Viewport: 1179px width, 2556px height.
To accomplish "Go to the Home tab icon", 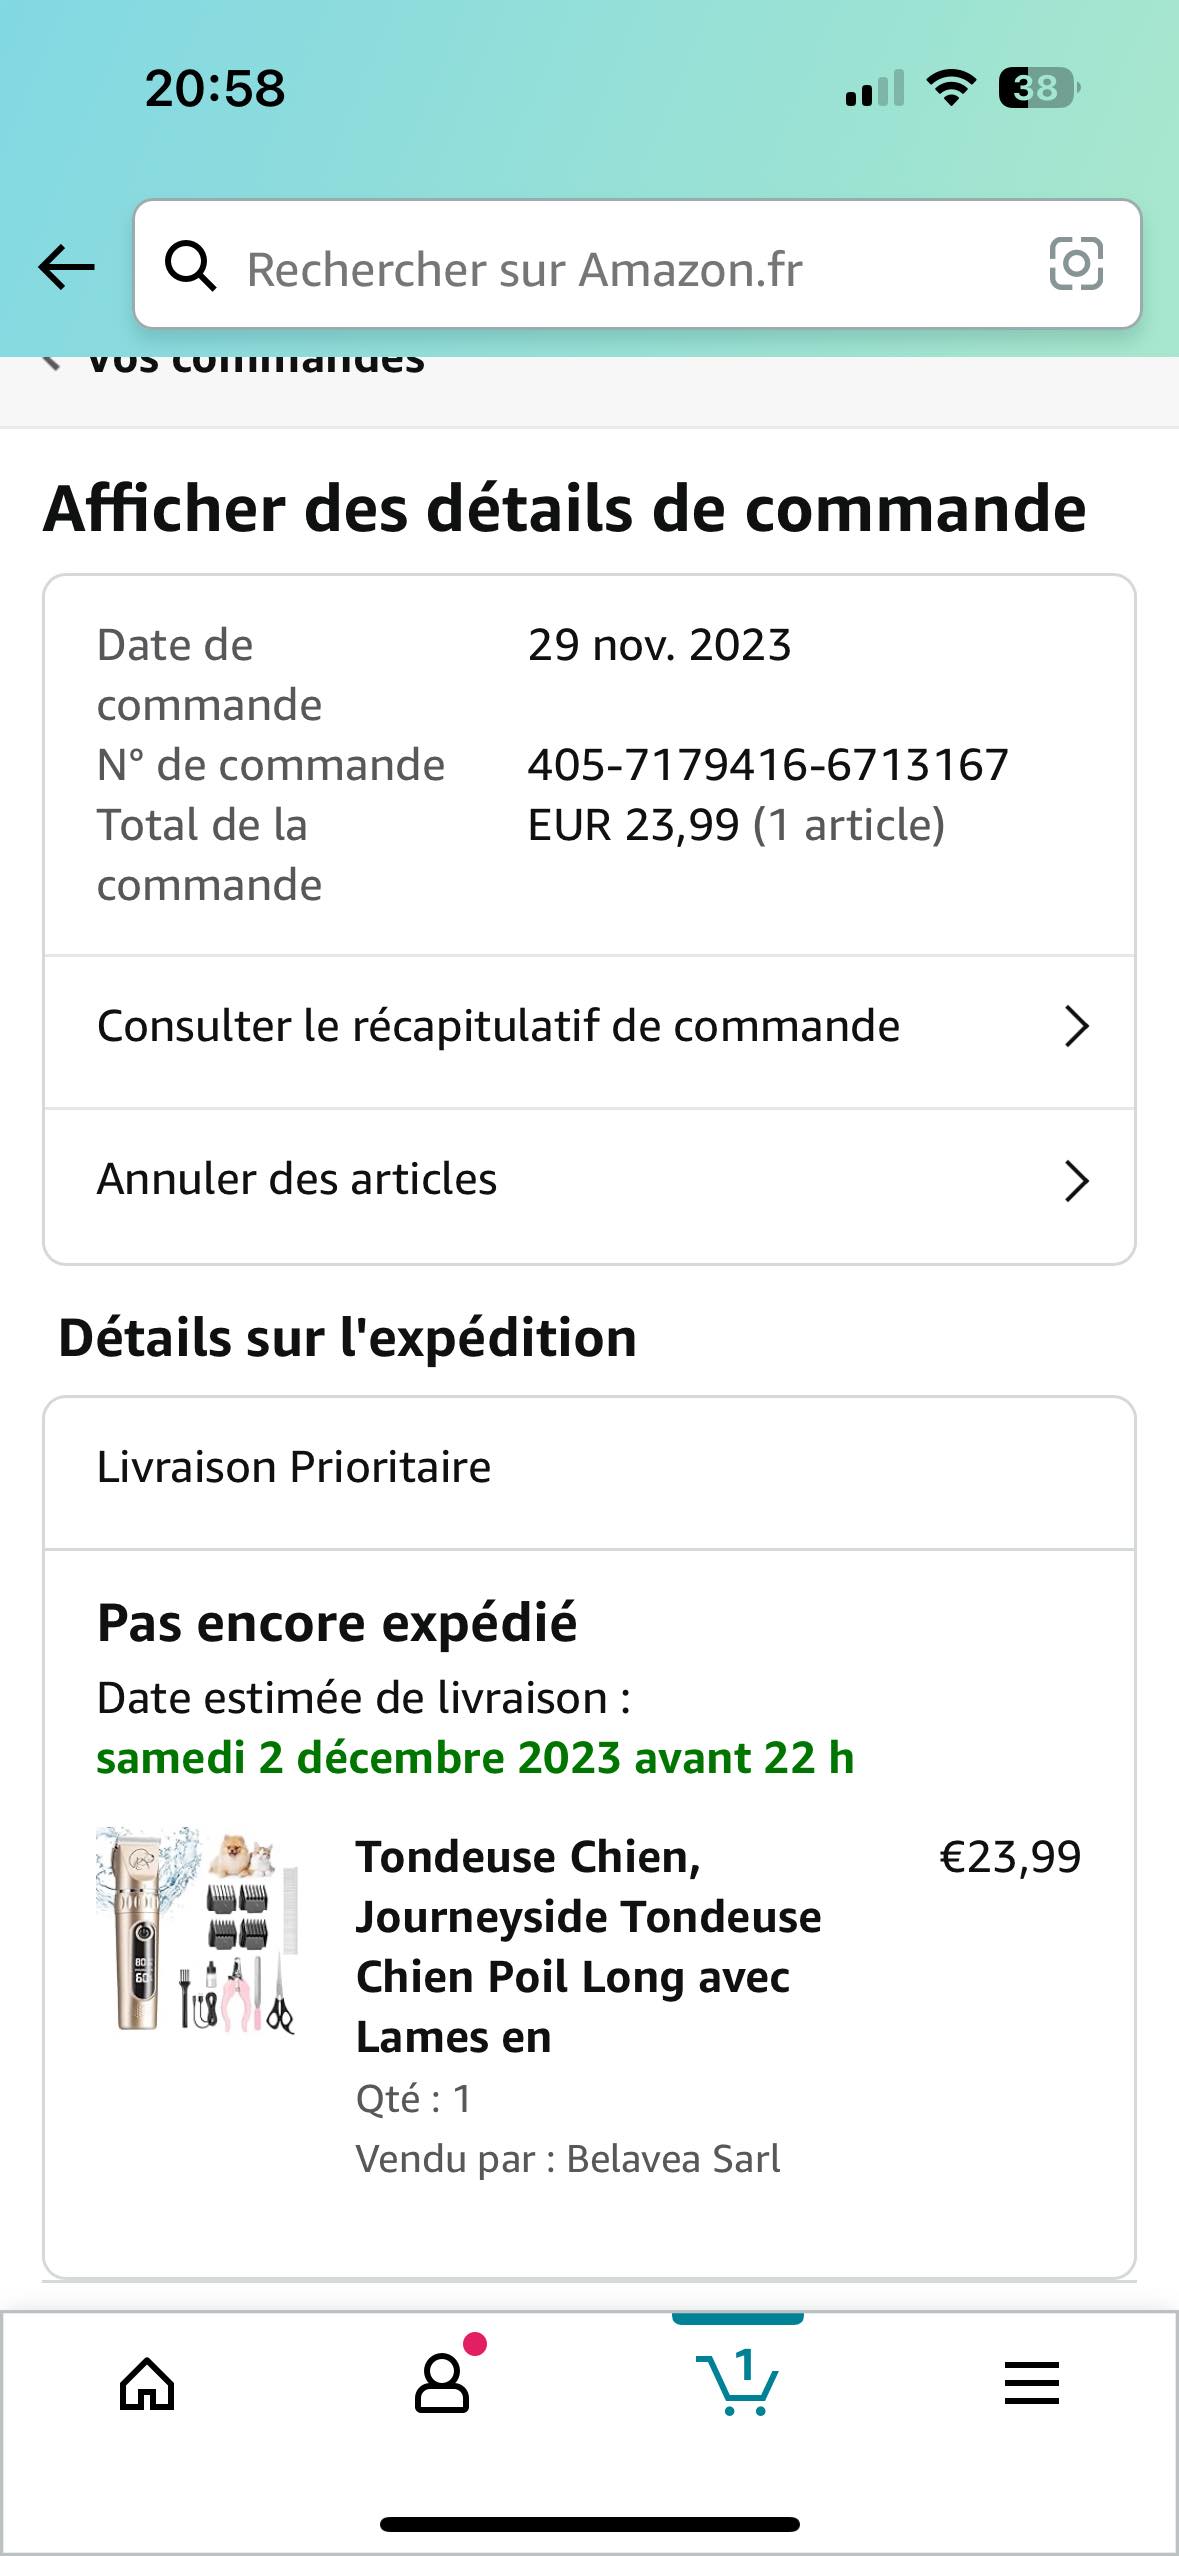I will (x=147, y=2385).
